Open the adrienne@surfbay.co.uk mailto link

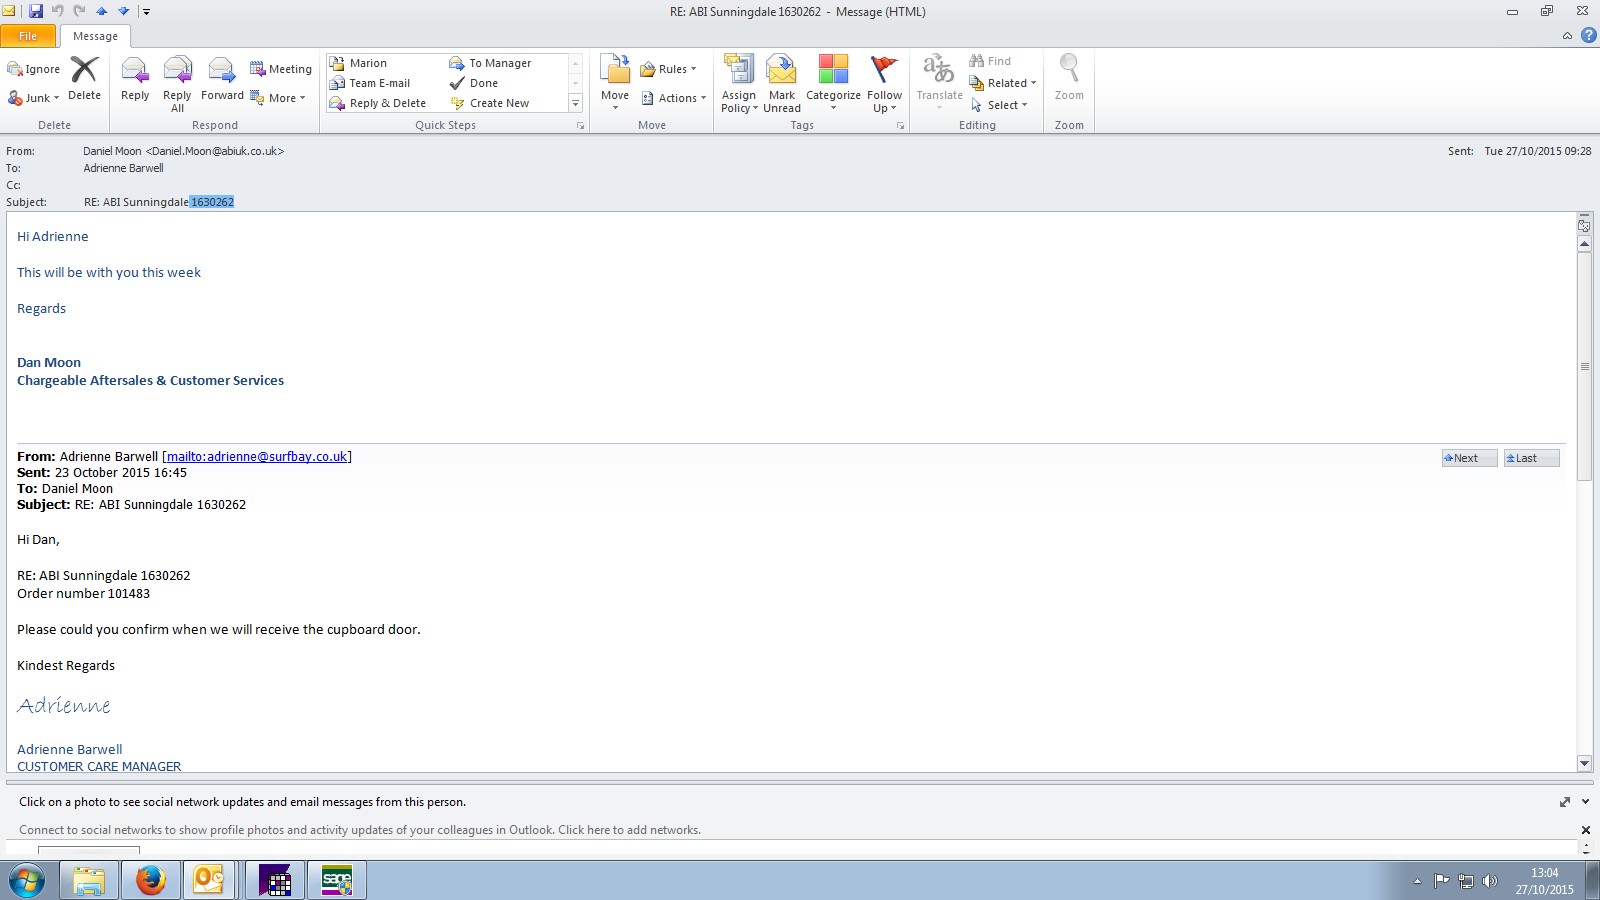257,456
